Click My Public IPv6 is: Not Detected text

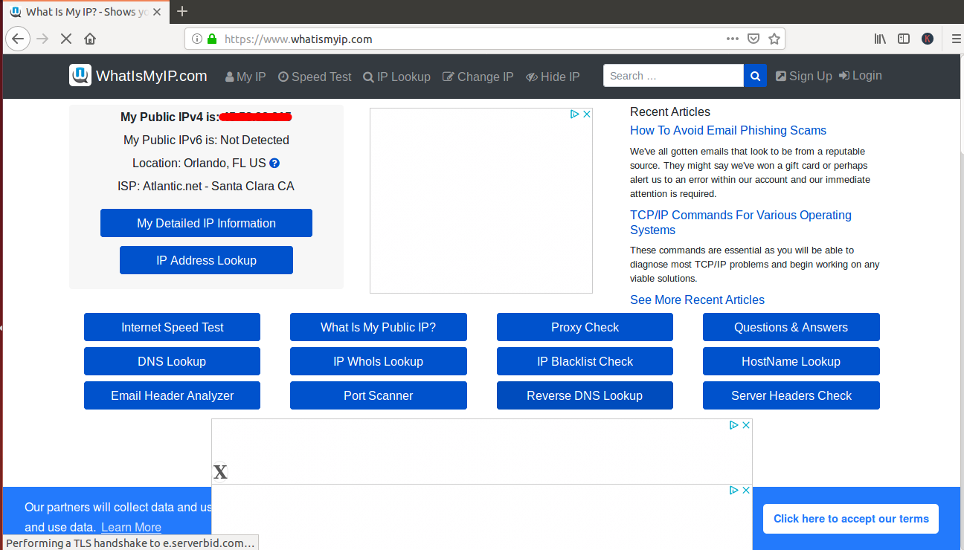pyautogui.click(x=206, y=139)
